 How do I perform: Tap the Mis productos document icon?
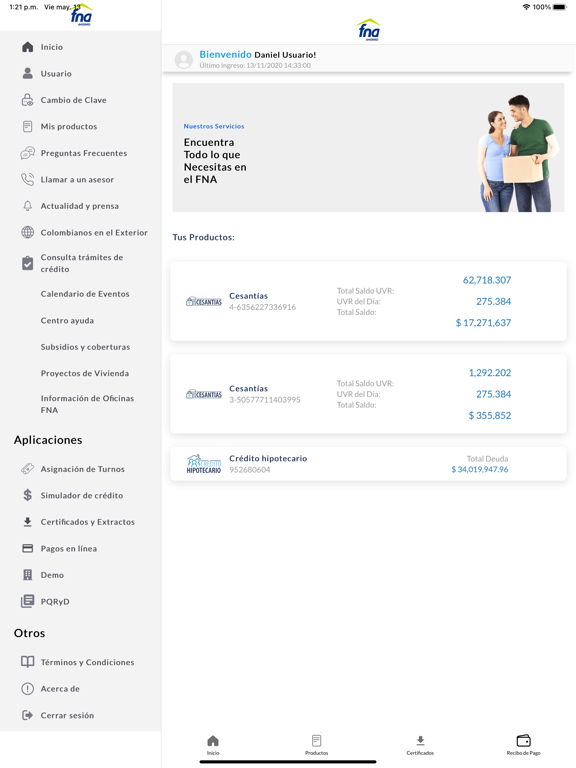click(x=27, y=126)
